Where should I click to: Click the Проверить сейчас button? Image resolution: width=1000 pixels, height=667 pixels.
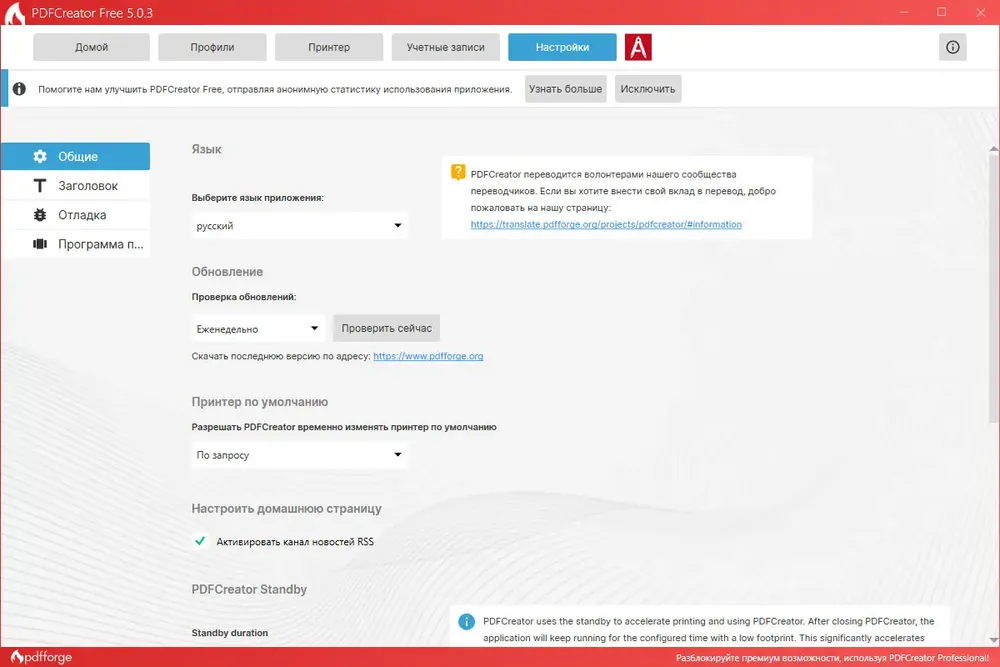386,328
